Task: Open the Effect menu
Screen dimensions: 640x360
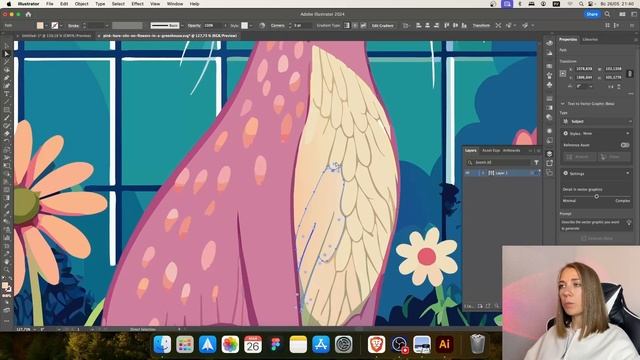Action: coord(138,4)
